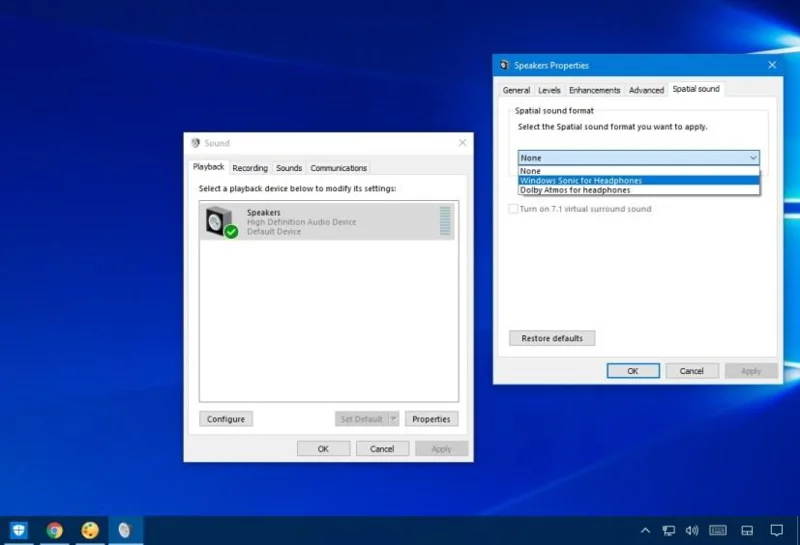Click Apply in the Sound window
The height and width of the screenshot is (545, 800).
pos(441,449)
